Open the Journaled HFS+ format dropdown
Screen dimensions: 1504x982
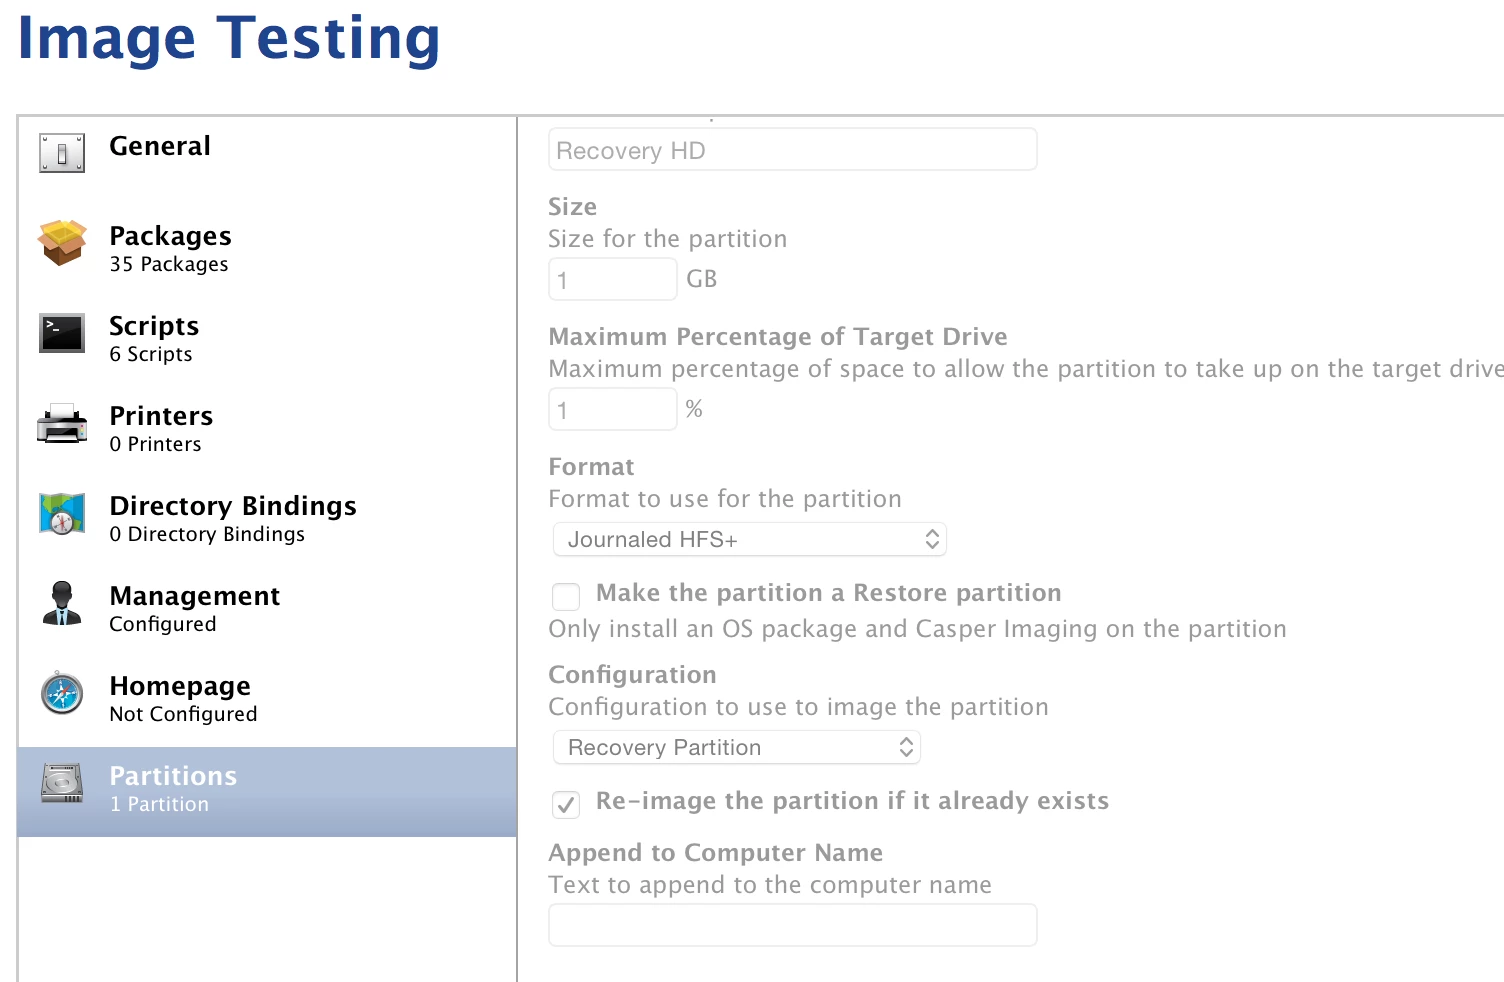tap(750, 540)
